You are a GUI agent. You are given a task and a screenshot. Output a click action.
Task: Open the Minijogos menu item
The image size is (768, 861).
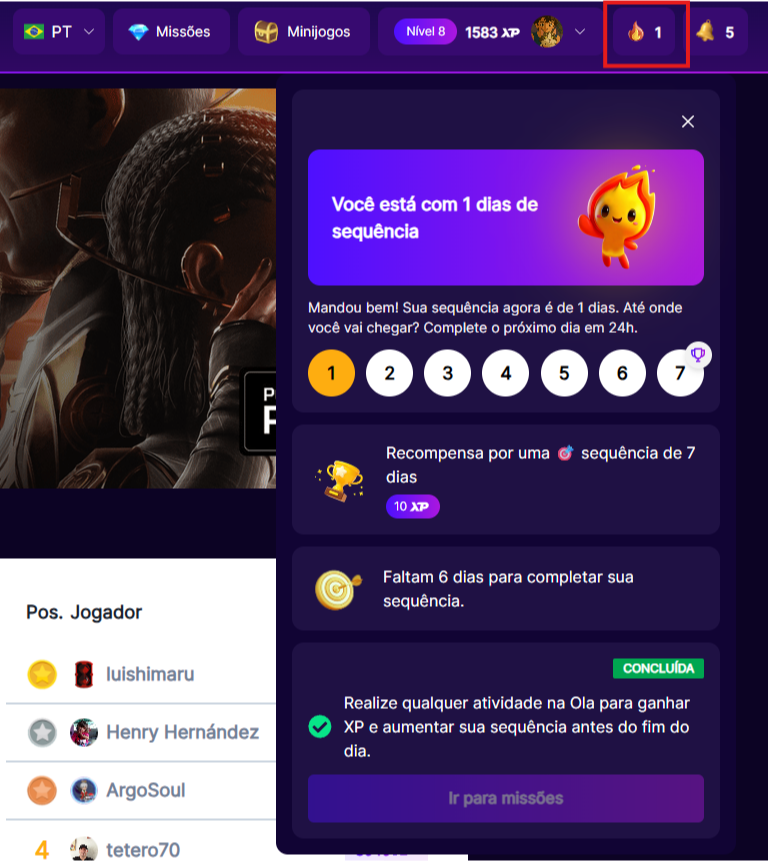click(304, 32)
